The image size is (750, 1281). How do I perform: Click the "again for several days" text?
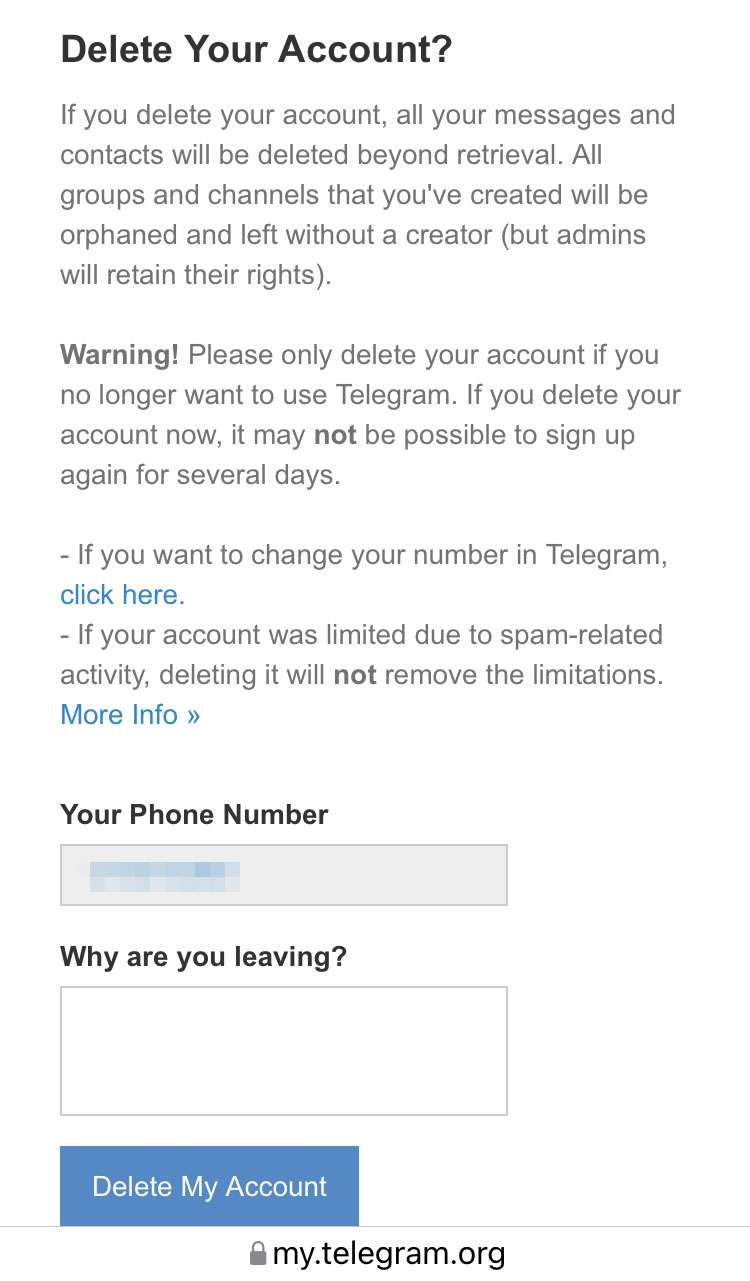200,475
